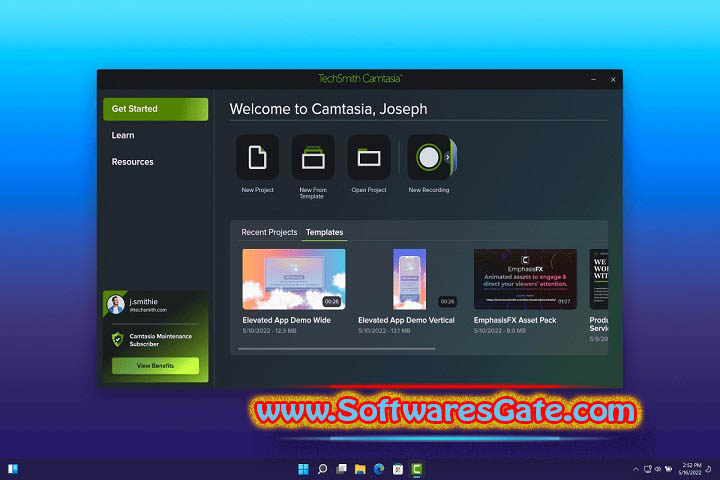Screen dimensions: 720x480
Task: Minimize the Camtasia welcome window
Action: pyautogui.click(x=593, y=79)
